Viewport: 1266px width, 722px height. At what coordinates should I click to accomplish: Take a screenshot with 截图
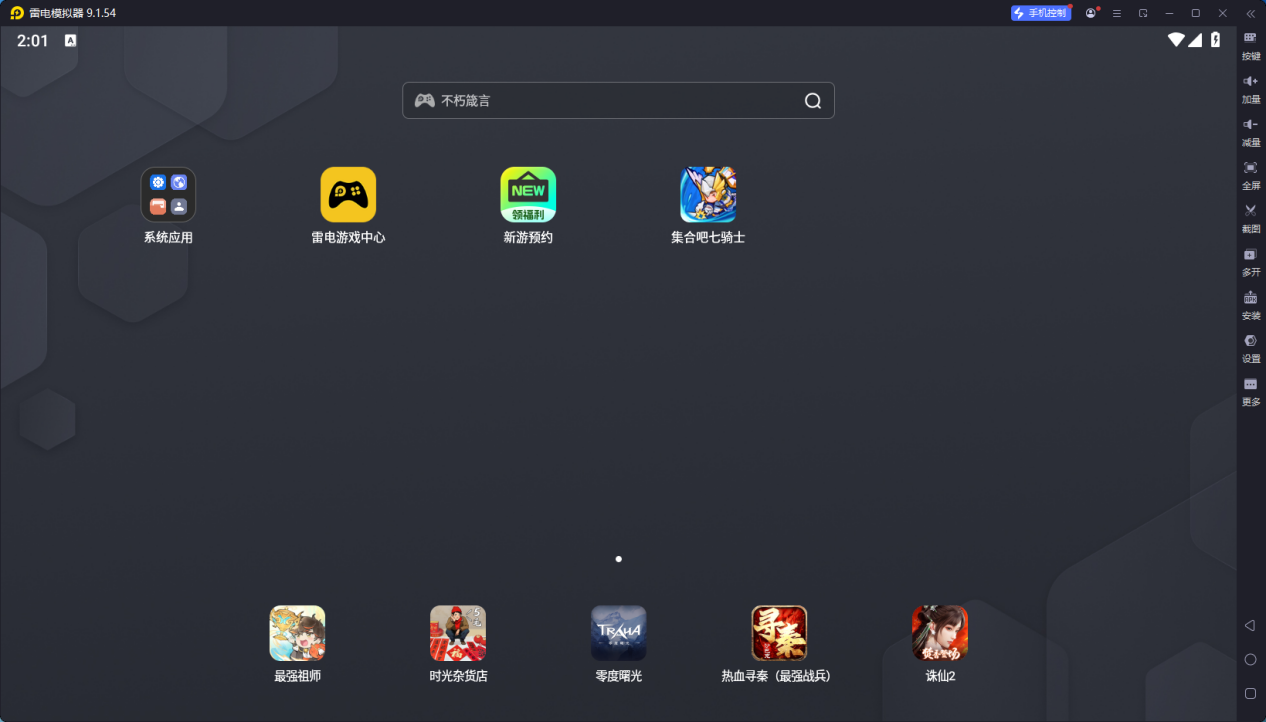pyautogui.click(x=1250, y=217)
